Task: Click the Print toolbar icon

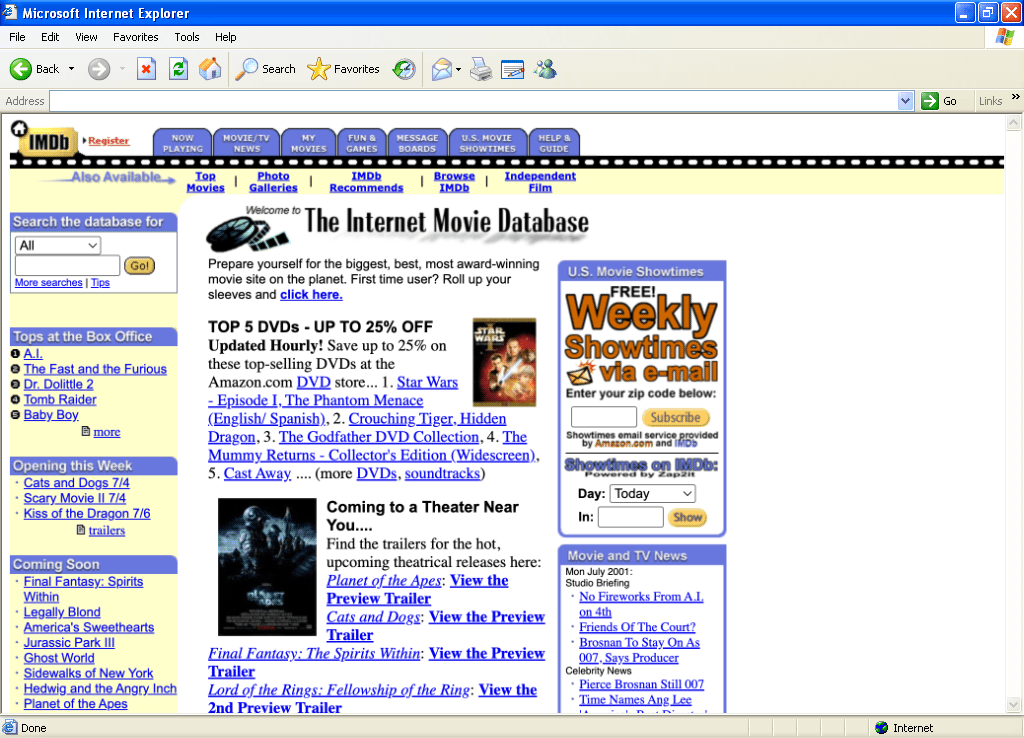Action: point(481,69)
